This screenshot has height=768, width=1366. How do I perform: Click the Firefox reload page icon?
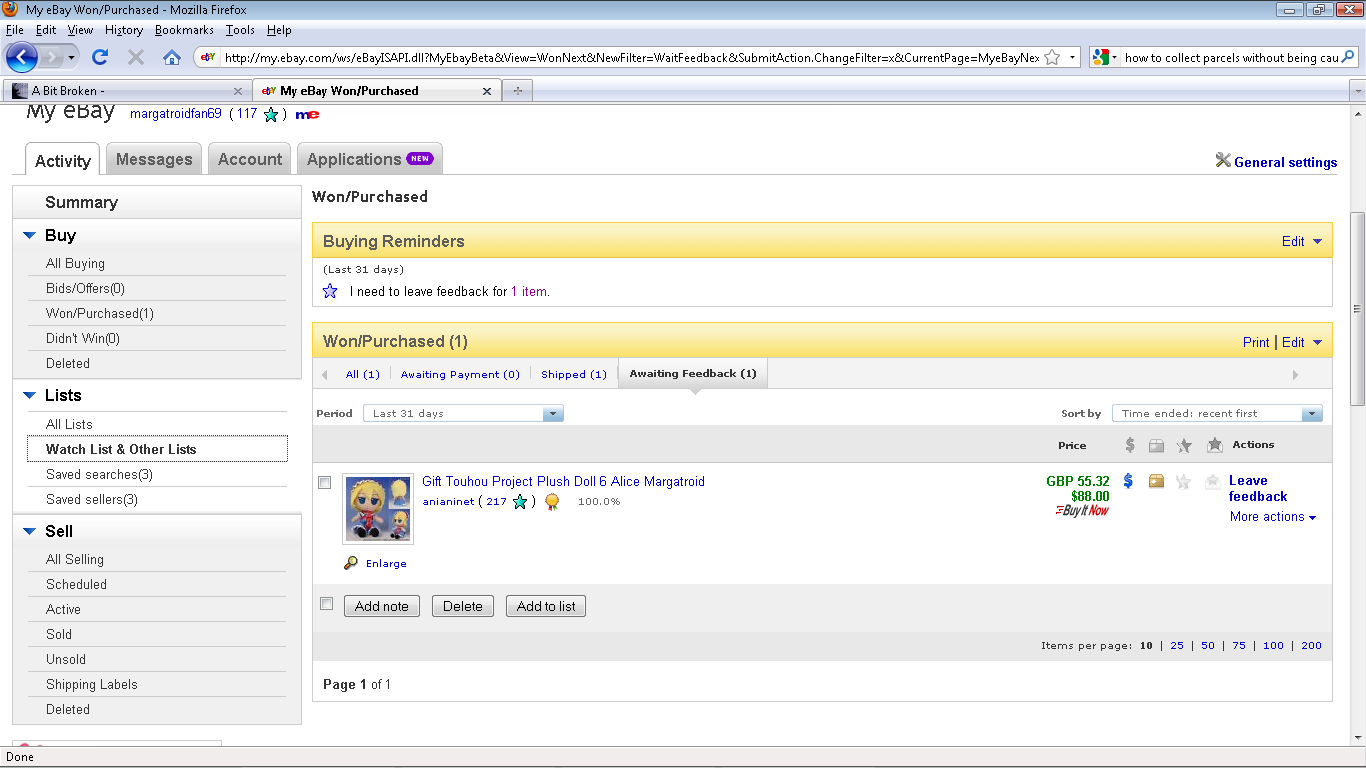[100, 57]
